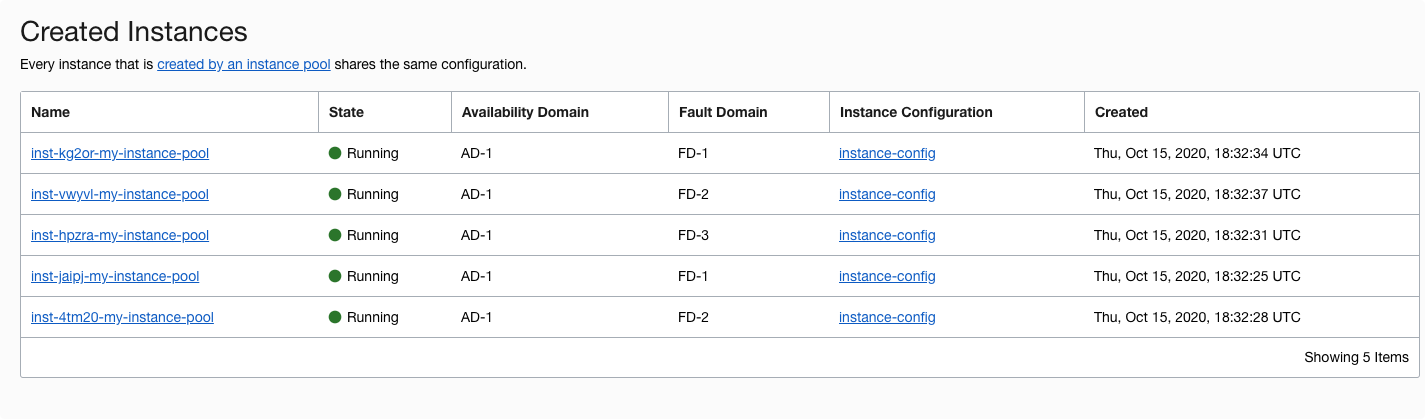Click the Availability Domain column header
Viewport: 1425px width, 419px height.
[525, 112]
